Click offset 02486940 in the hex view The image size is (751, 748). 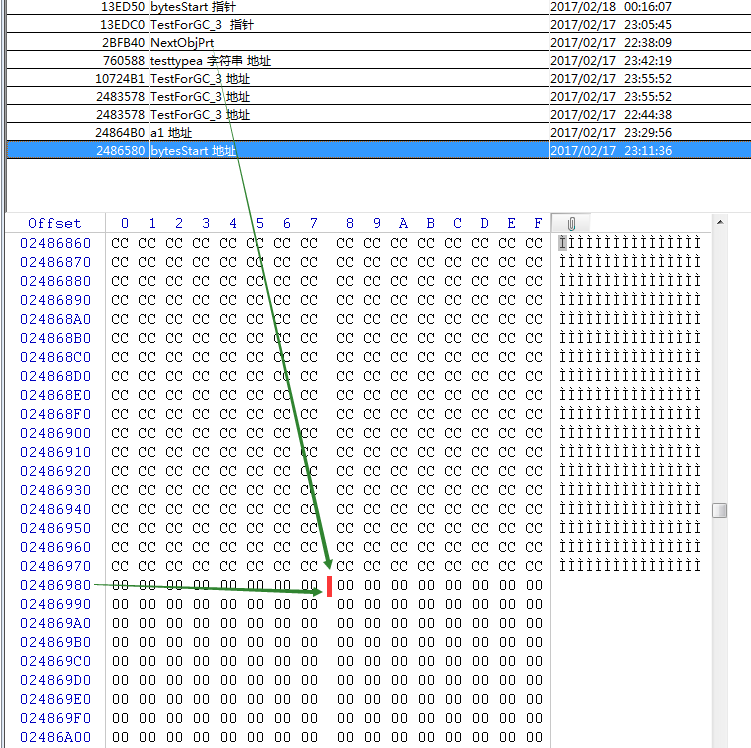tap(56, 510)
